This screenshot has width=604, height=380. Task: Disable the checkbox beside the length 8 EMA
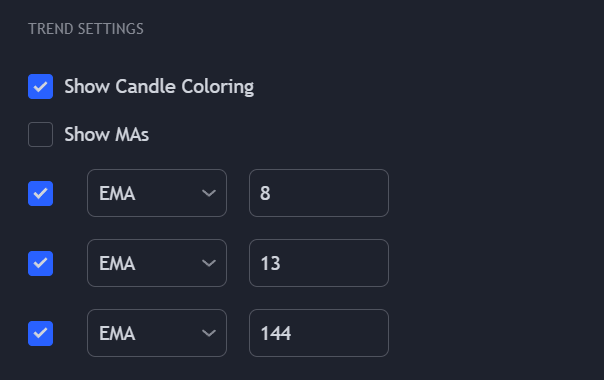coord(40,193)
